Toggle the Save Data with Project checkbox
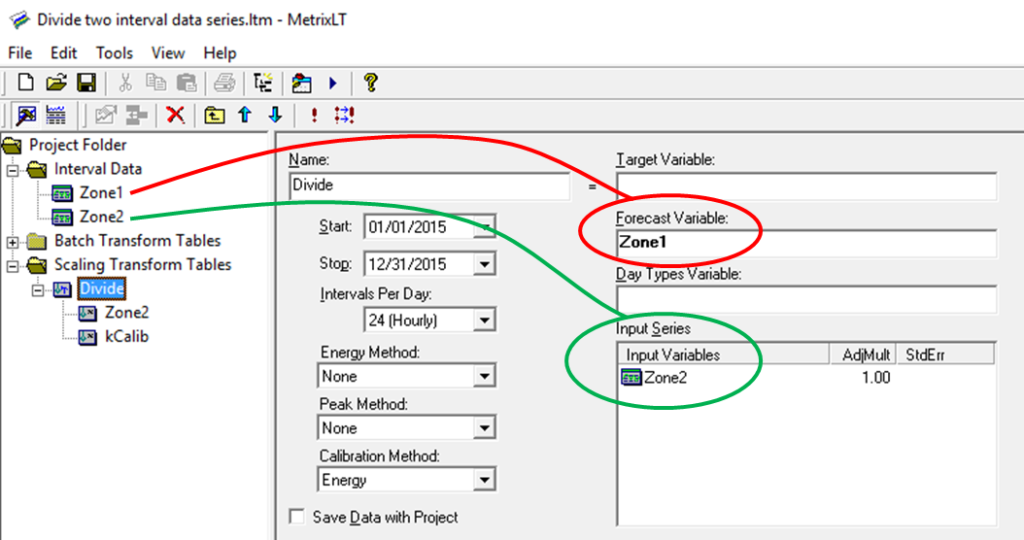 click(297, 517)
